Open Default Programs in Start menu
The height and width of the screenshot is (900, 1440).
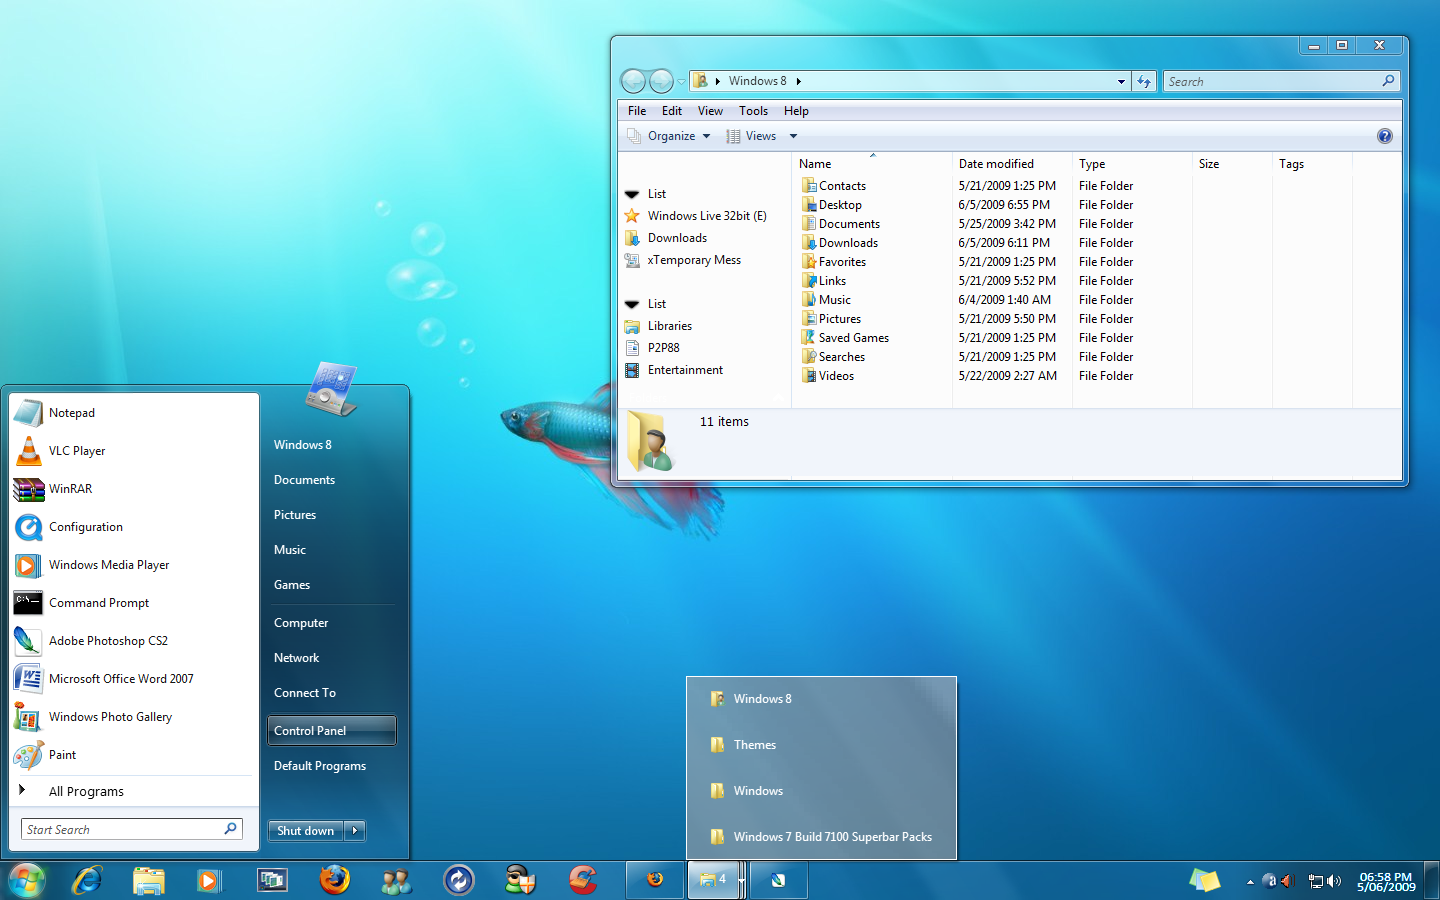point(332,766)
